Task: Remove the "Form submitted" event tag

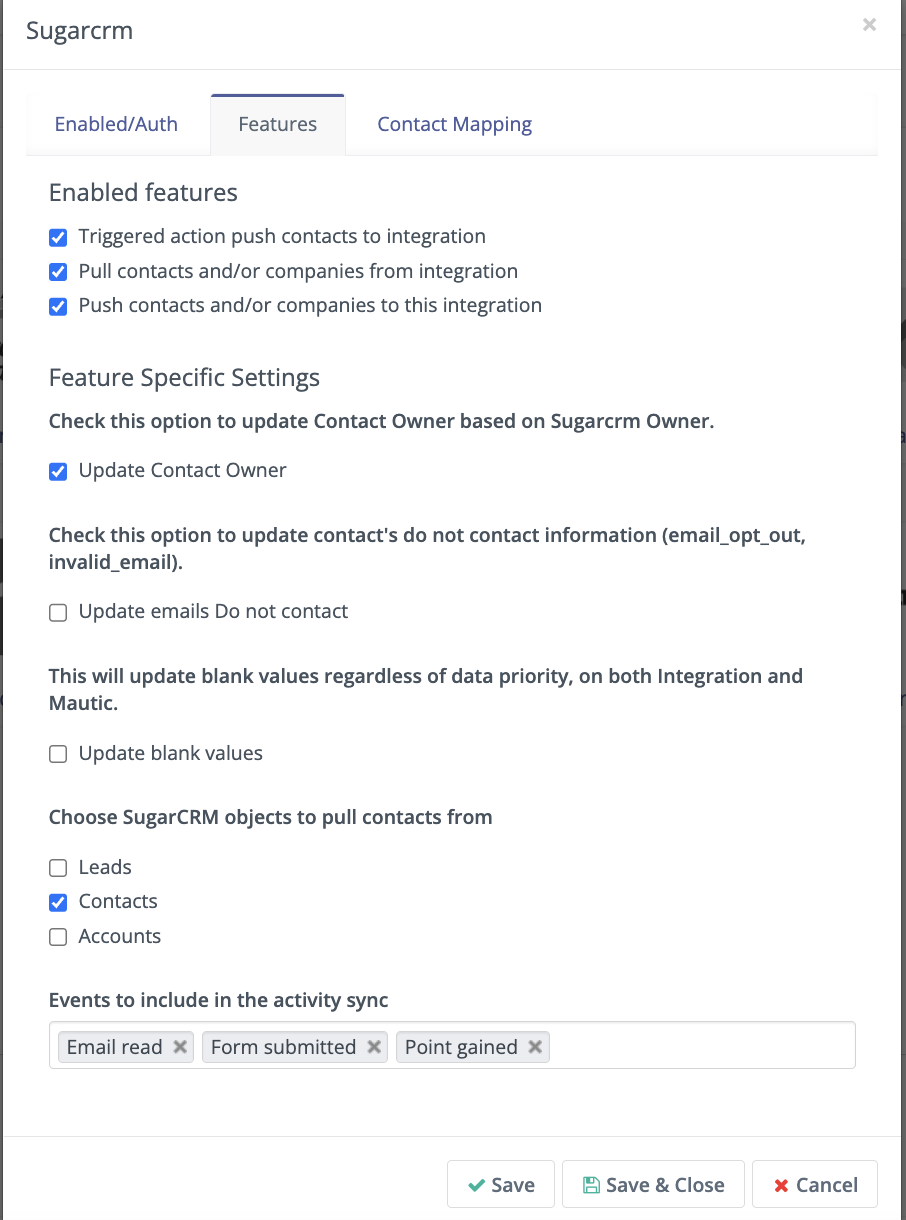Action: pos(373,1047)
